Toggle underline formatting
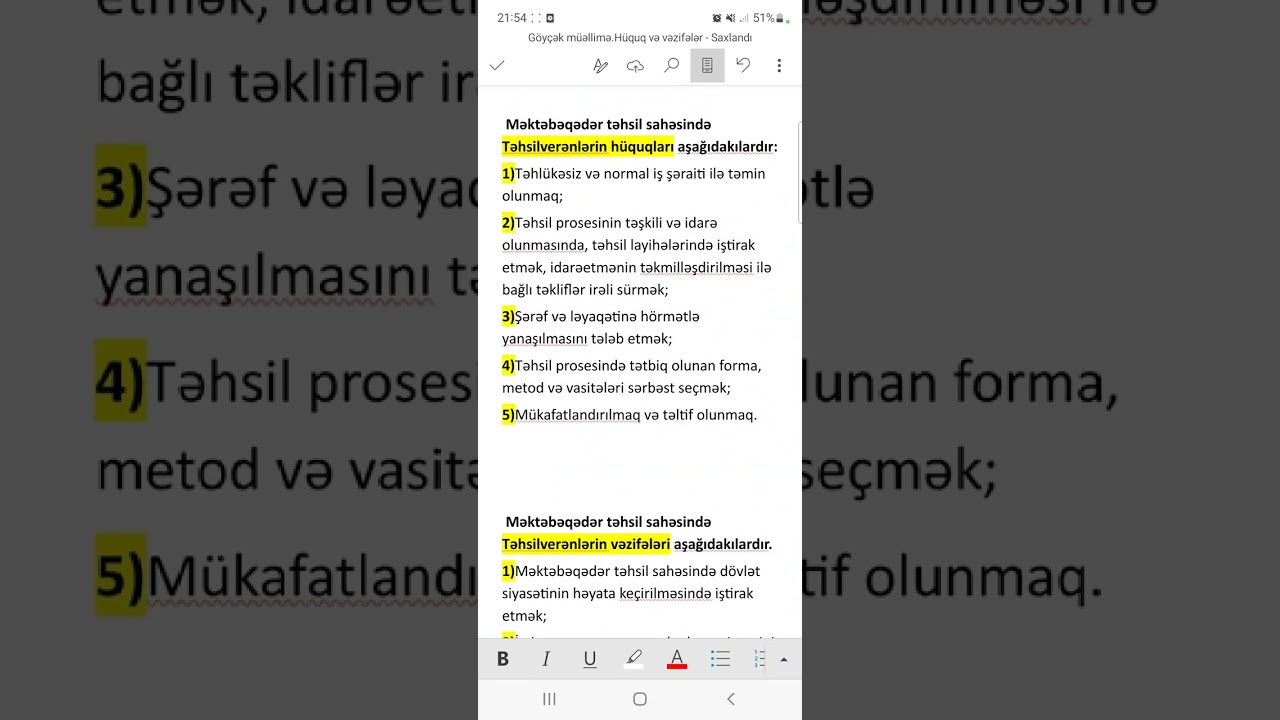1280x720 pixels. [x=590, y=659]
